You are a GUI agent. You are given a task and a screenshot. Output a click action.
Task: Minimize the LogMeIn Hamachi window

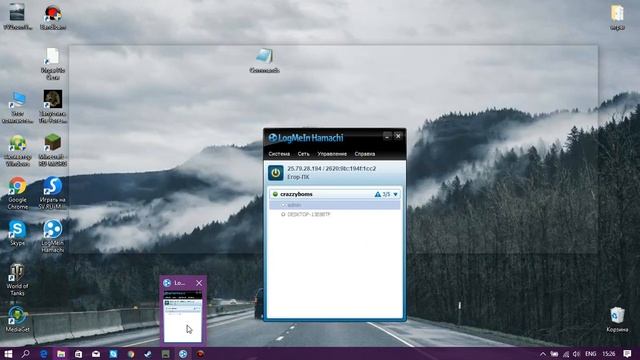(x=387, y=136)
